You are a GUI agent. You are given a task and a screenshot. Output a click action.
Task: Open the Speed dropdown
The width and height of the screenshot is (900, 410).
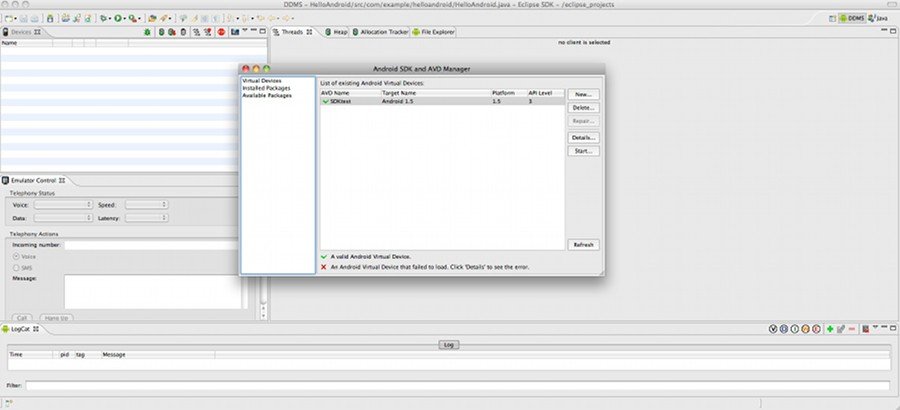pyautogui.click(x=147, y=204)
